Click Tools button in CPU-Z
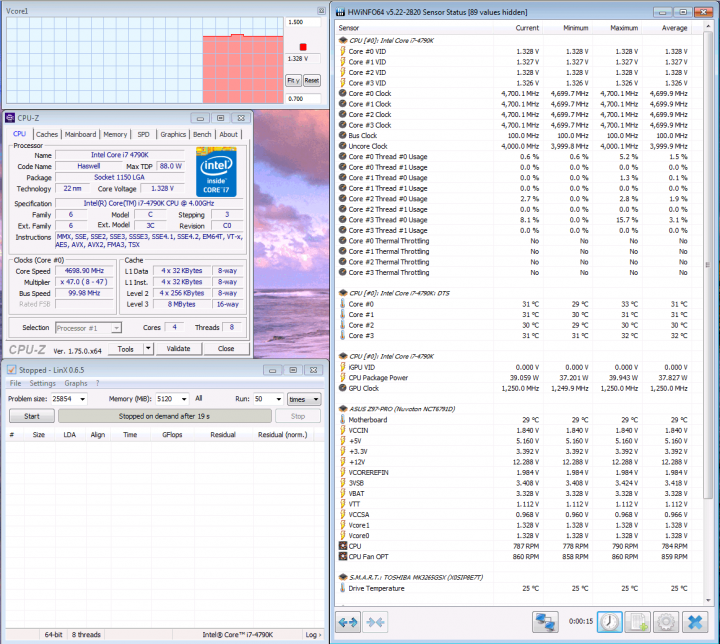Image resolution: width=720 pixels, height=644 pixels. [x=125, y=349]
